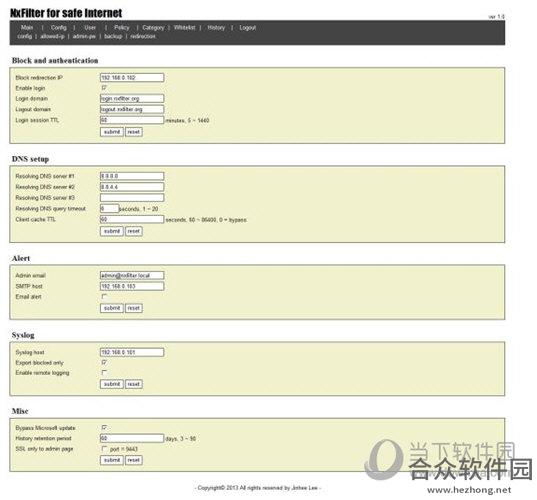This screenshot has width=537, height=500.
Task: Reset the DNS setup form
Action: (x=134, y=231)
